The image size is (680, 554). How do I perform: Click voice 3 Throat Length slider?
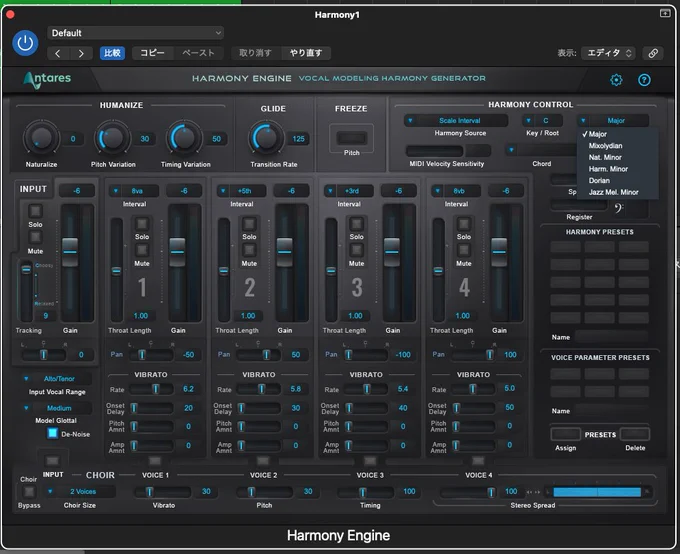click(x=331, y=270)
